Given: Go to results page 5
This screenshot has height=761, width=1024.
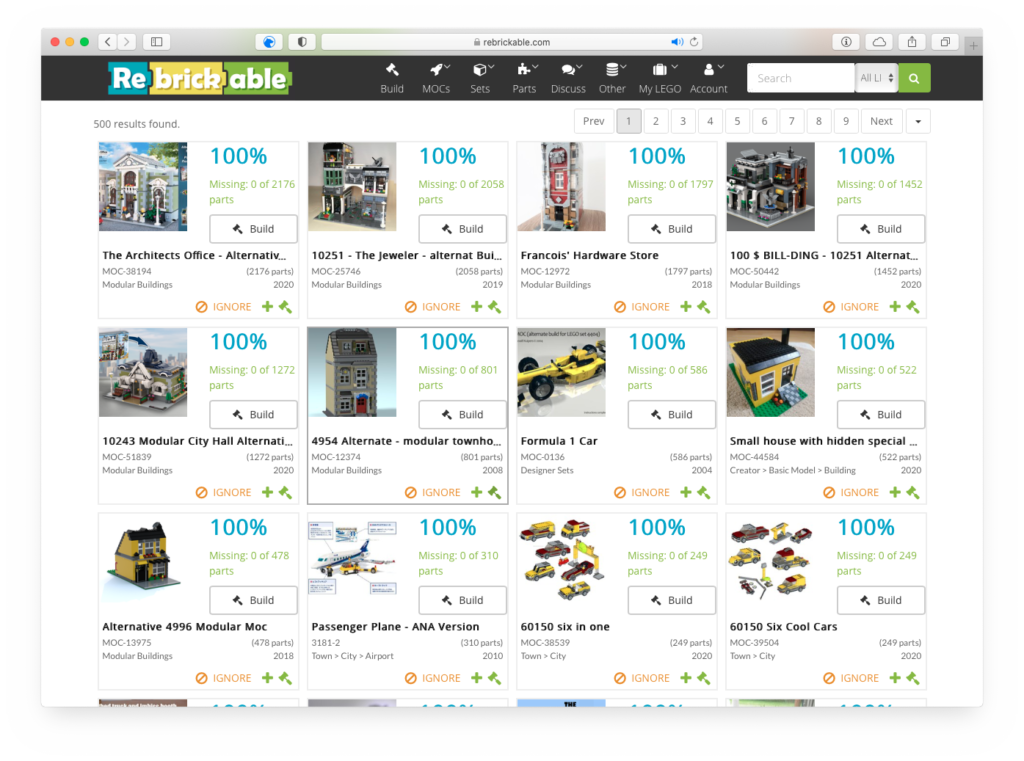Looking at the screenshot, I should pyautogui.click(x=737, y=121).
